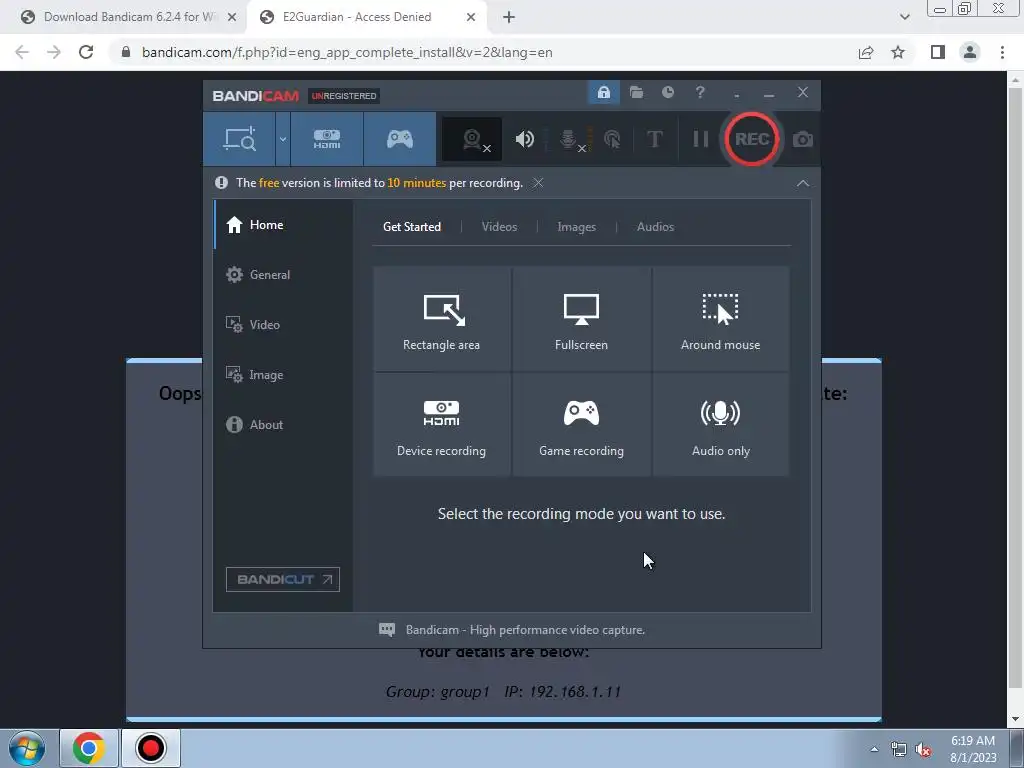Open the Home section in sidebar
Screen dimensions: 1024x768
point(283,225)
